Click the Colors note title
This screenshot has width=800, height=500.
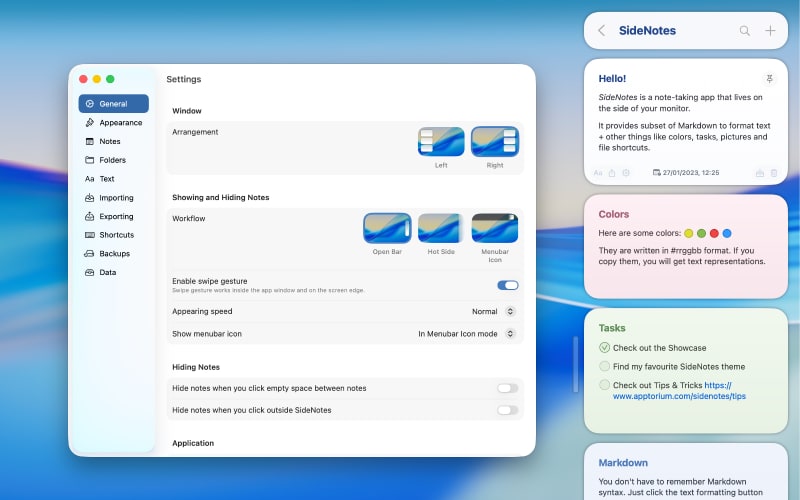[613, 214]
